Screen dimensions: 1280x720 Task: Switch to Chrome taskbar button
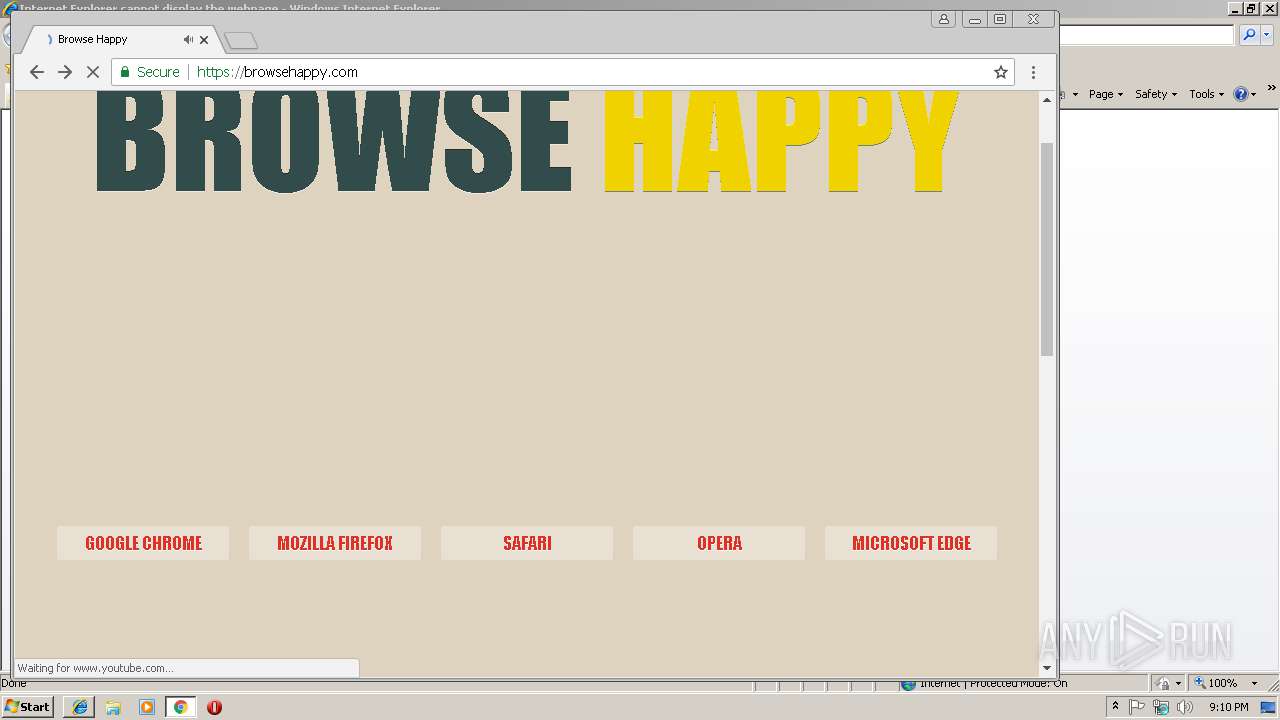coord(180,707)
